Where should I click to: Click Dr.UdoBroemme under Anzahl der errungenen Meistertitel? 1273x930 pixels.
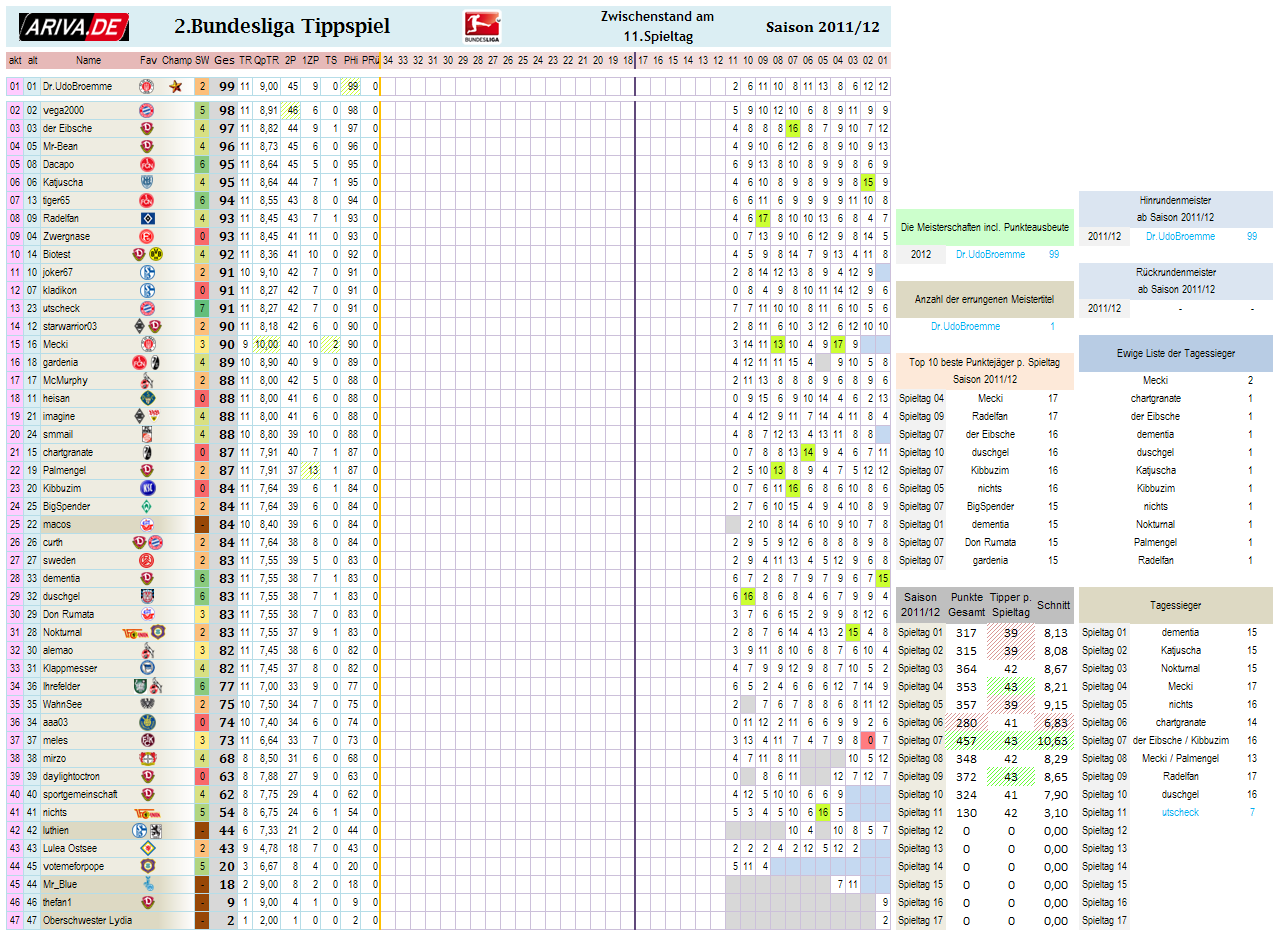[x=965, y=327]
